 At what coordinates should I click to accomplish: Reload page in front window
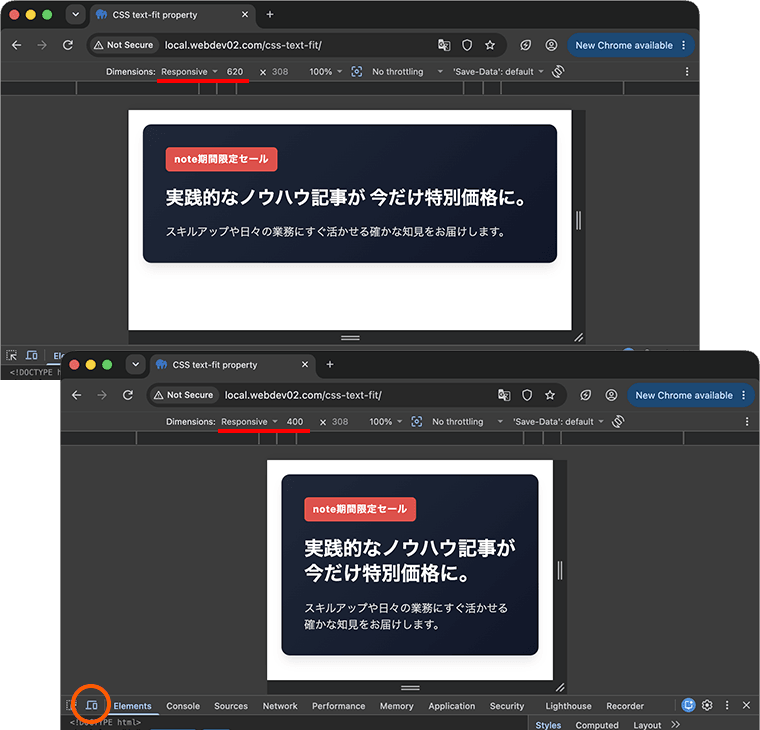(x=128, y=395)
